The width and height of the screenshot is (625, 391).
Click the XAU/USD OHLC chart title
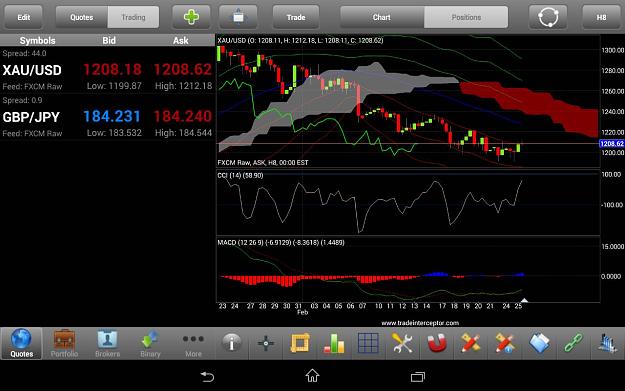(x=300, y=40)
